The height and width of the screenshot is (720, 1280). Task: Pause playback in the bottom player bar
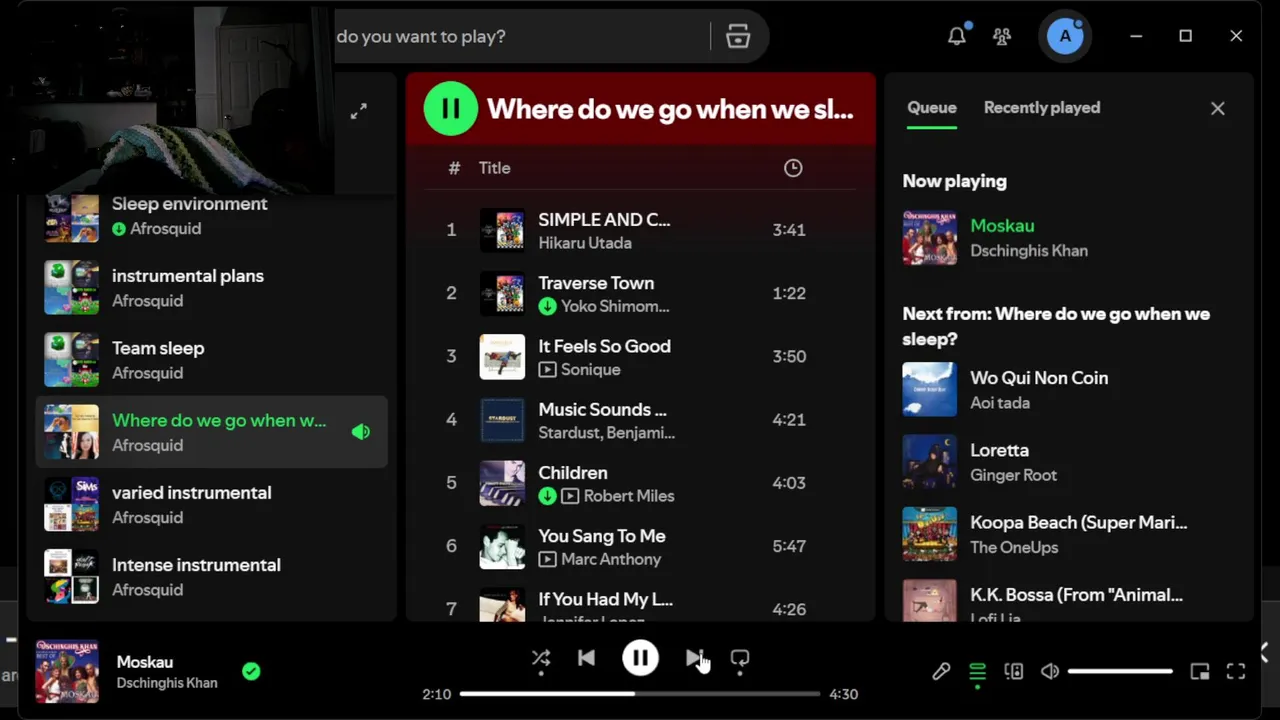click(640, 658)
